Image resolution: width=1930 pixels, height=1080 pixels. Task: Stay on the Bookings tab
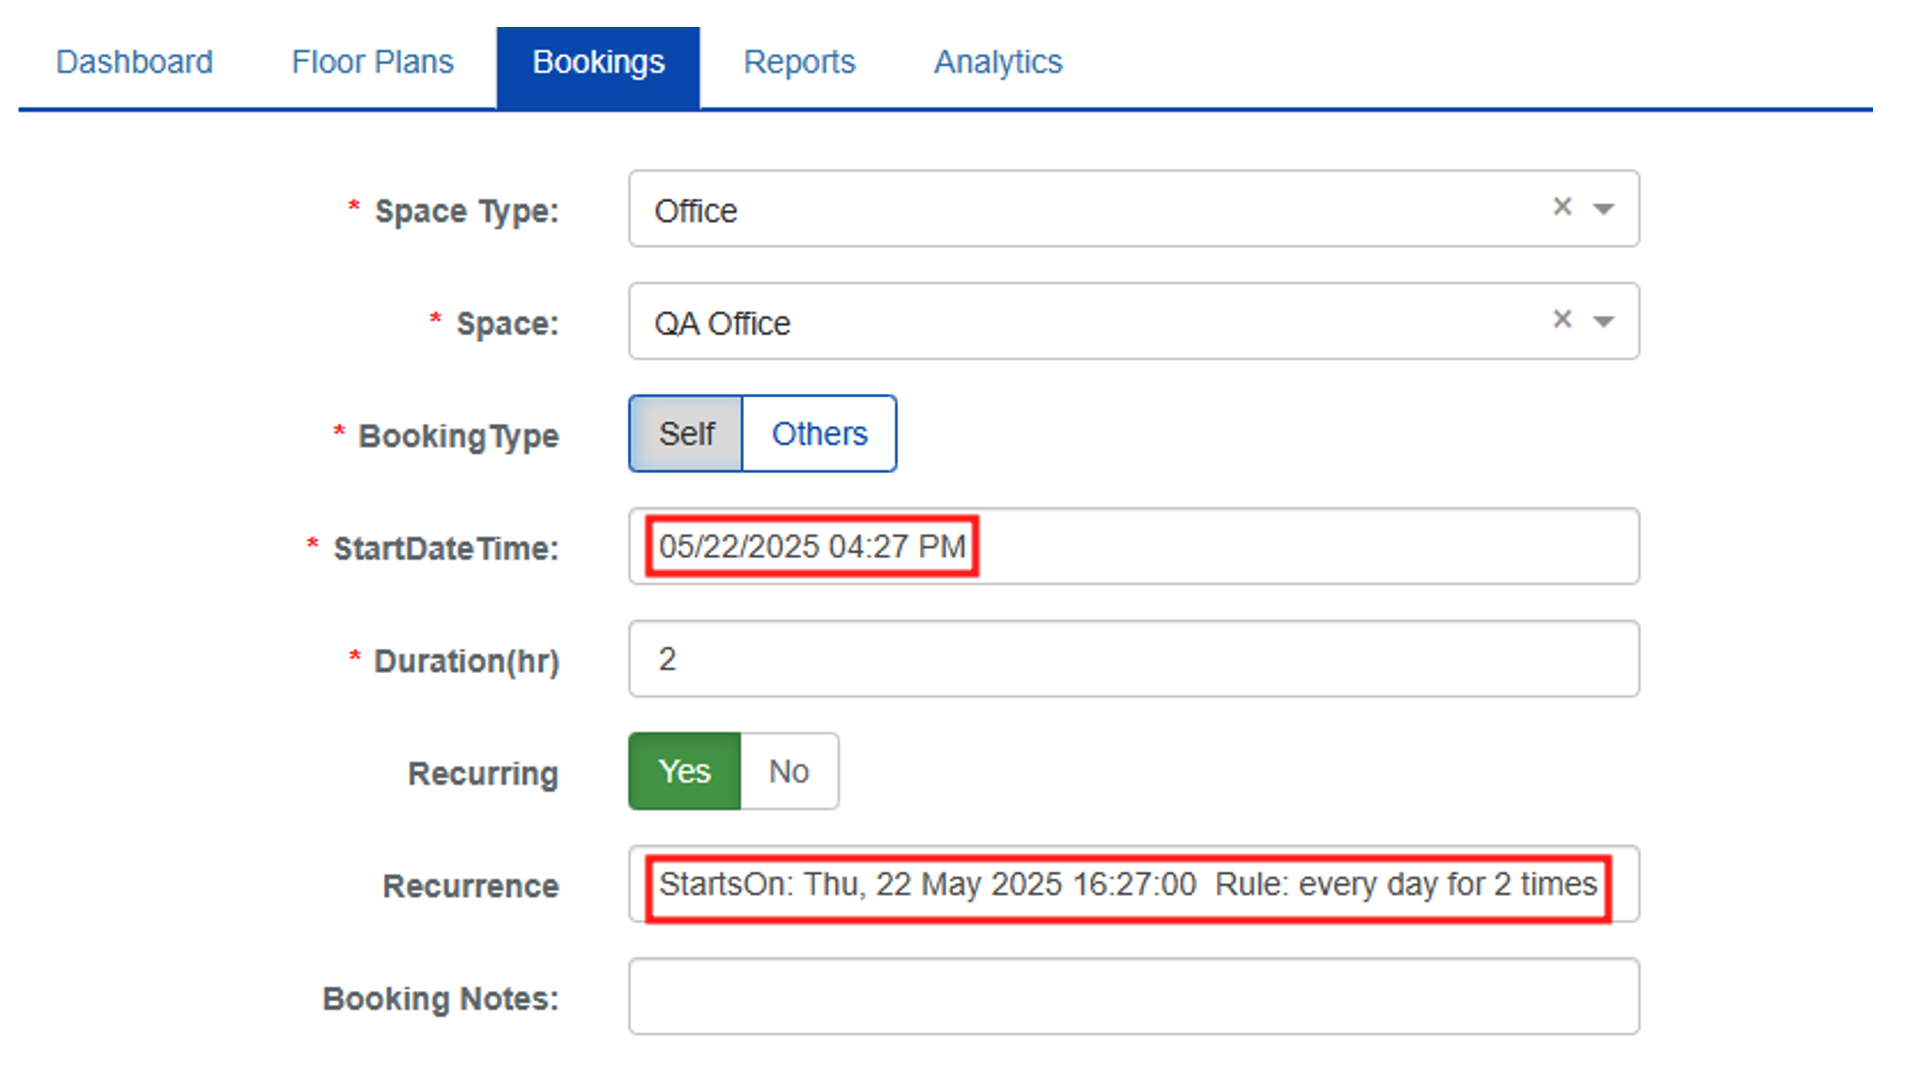click(x=598, y=62)
